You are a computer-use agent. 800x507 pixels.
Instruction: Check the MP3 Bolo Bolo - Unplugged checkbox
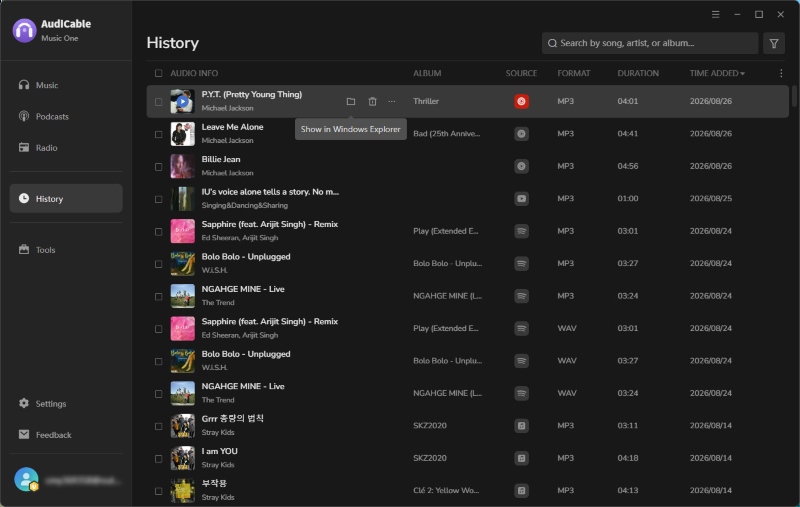click(x=159, y=264)
